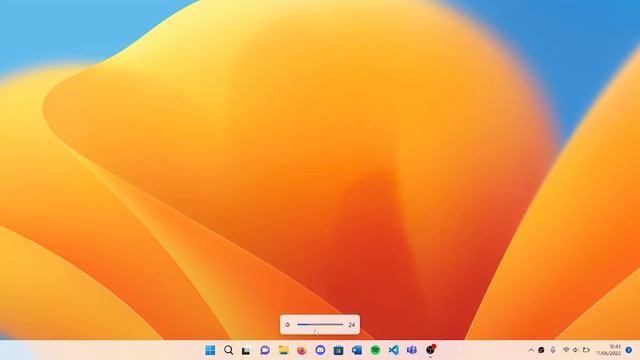Click the microphone tray icon
Viewport: 640px width, 360px height.
pos(553,350)
